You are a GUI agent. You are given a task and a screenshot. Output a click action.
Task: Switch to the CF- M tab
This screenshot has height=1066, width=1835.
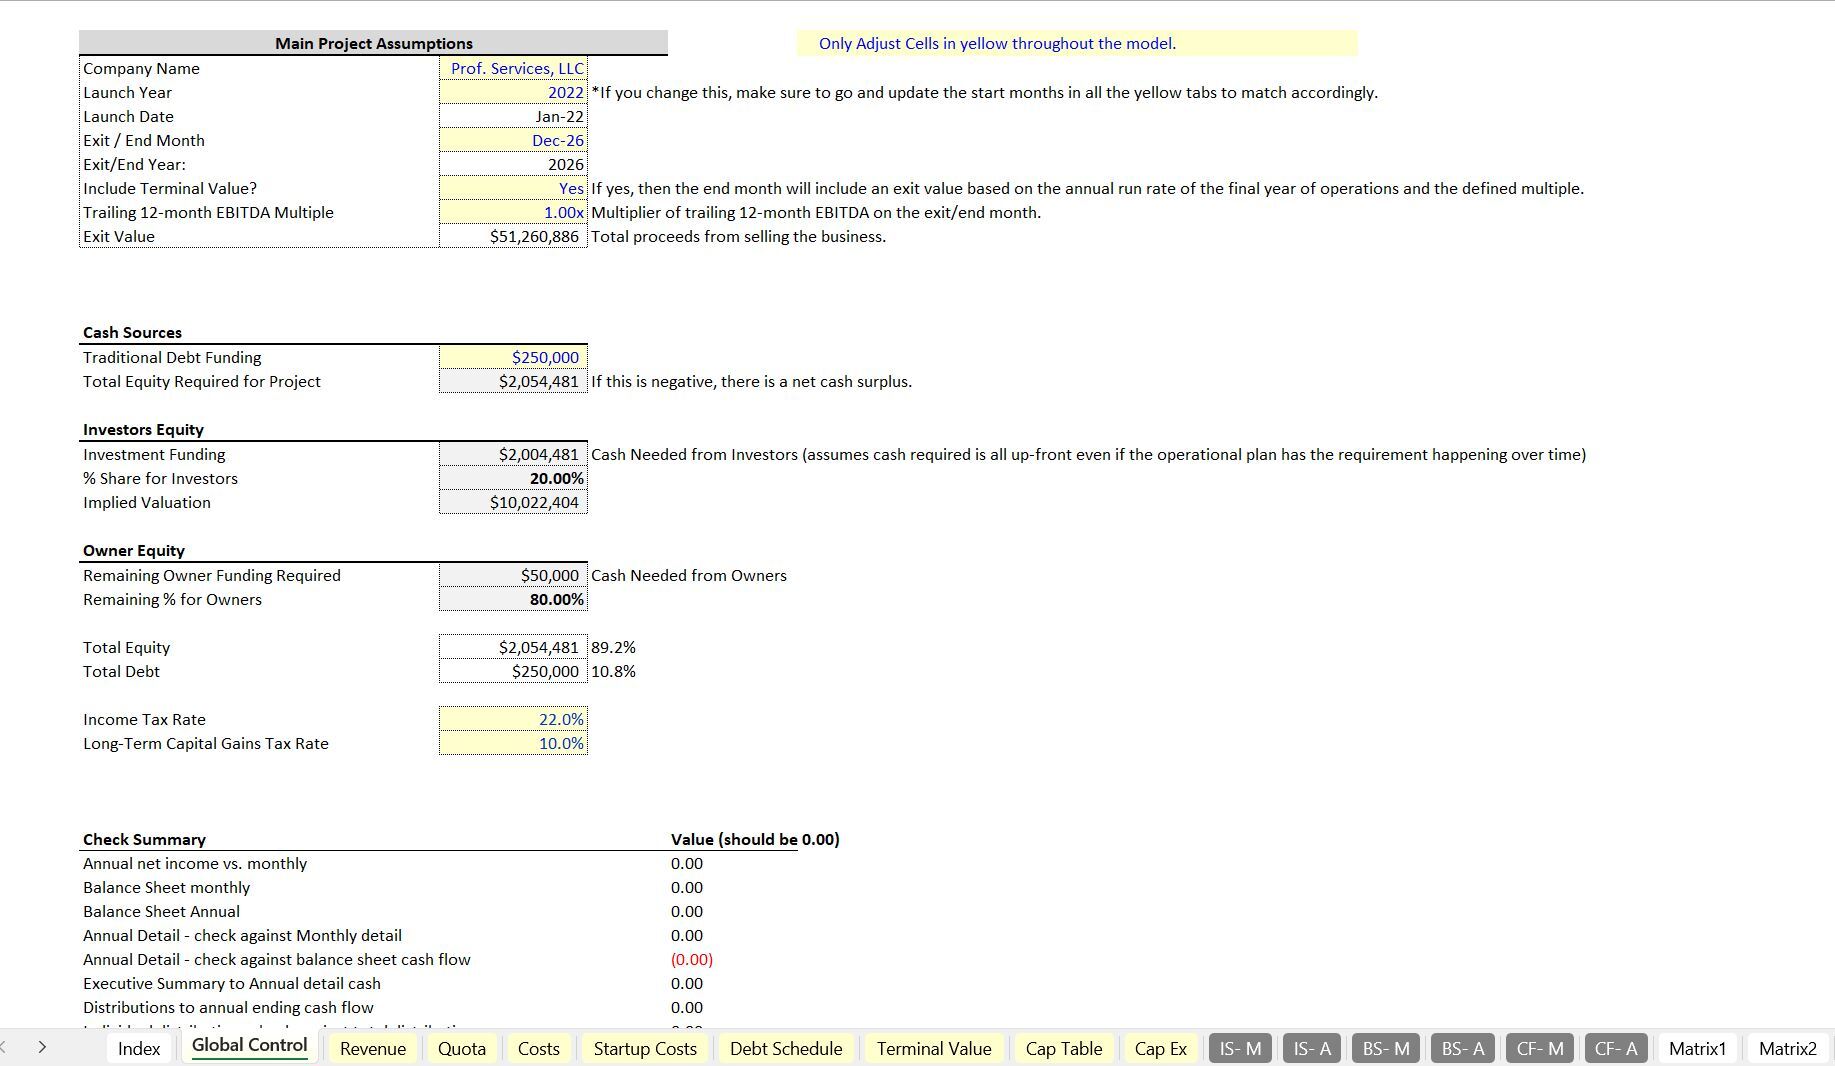click(x=1540, y=1048)
